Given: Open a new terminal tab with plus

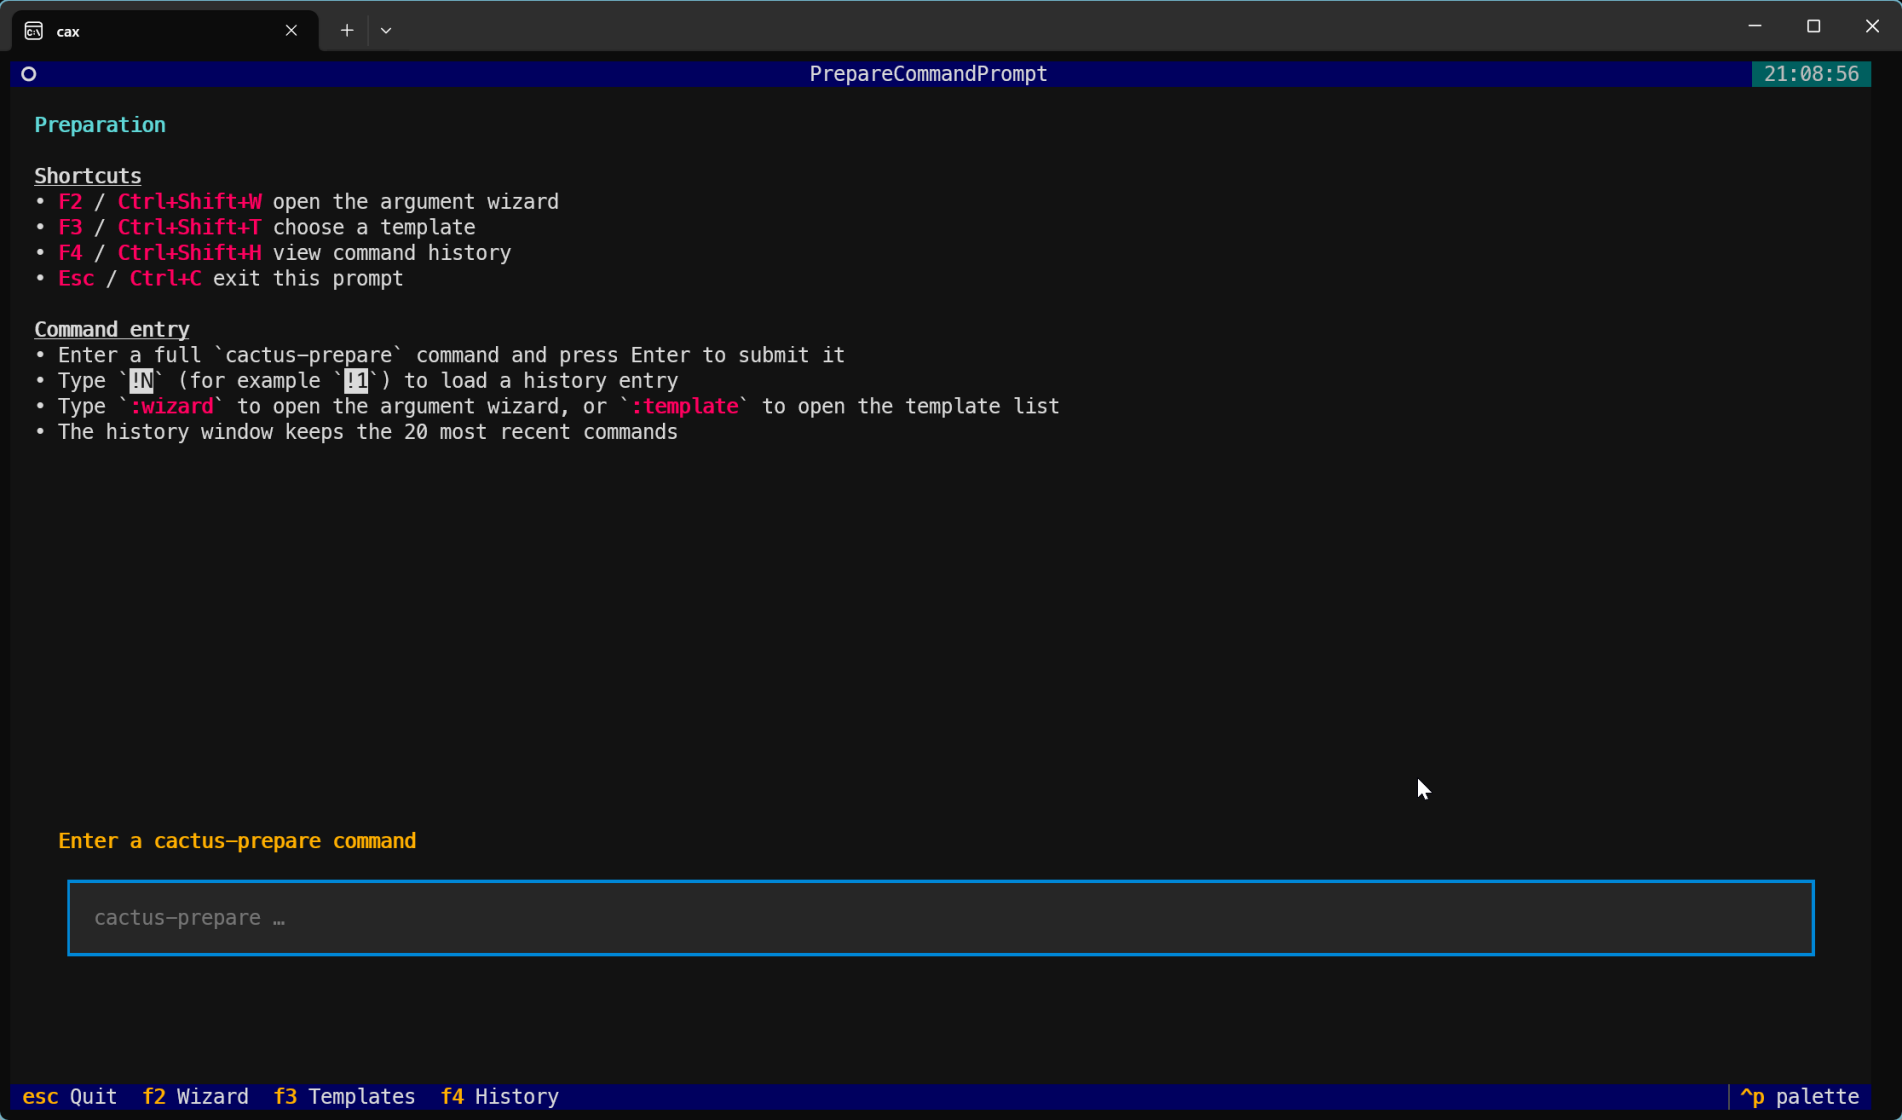Looking at the screenshot, I should click(347, 31).
